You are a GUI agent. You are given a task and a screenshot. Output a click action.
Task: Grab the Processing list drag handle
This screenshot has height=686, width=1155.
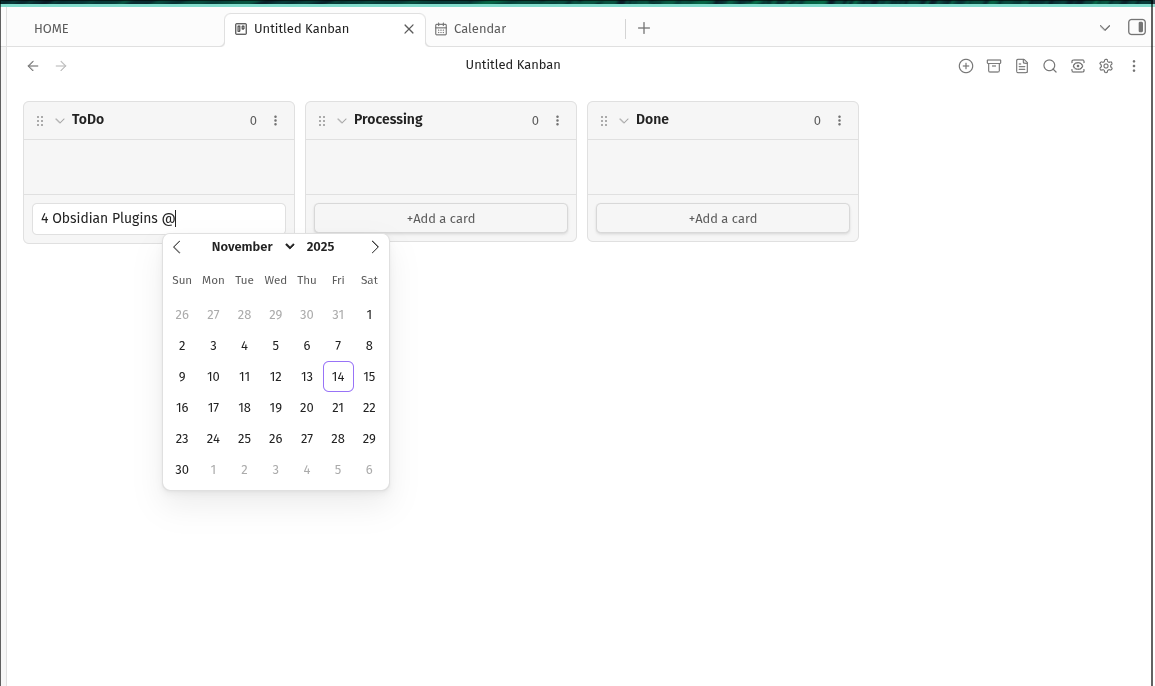coord(322,121)
